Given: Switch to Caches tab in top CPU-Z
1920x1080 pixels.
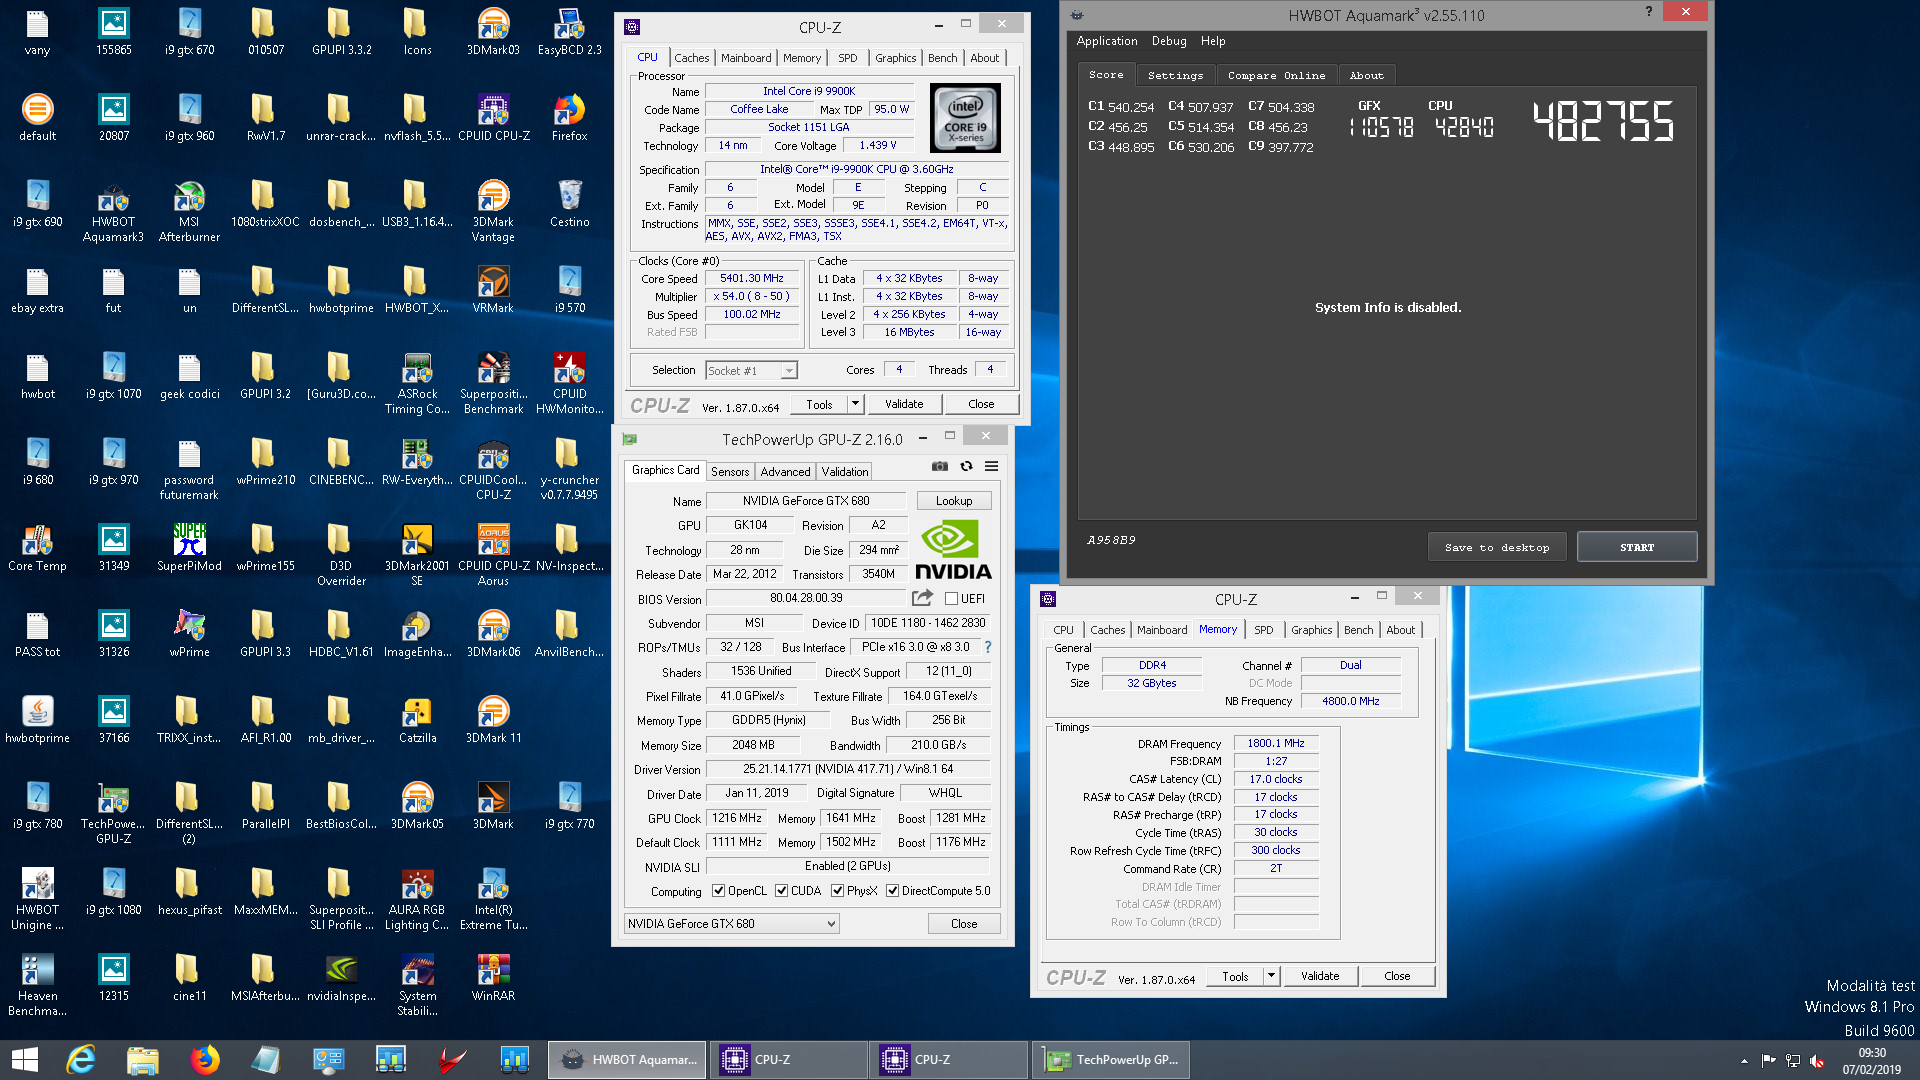Looking at the screenshot, I should pos(691,58).
